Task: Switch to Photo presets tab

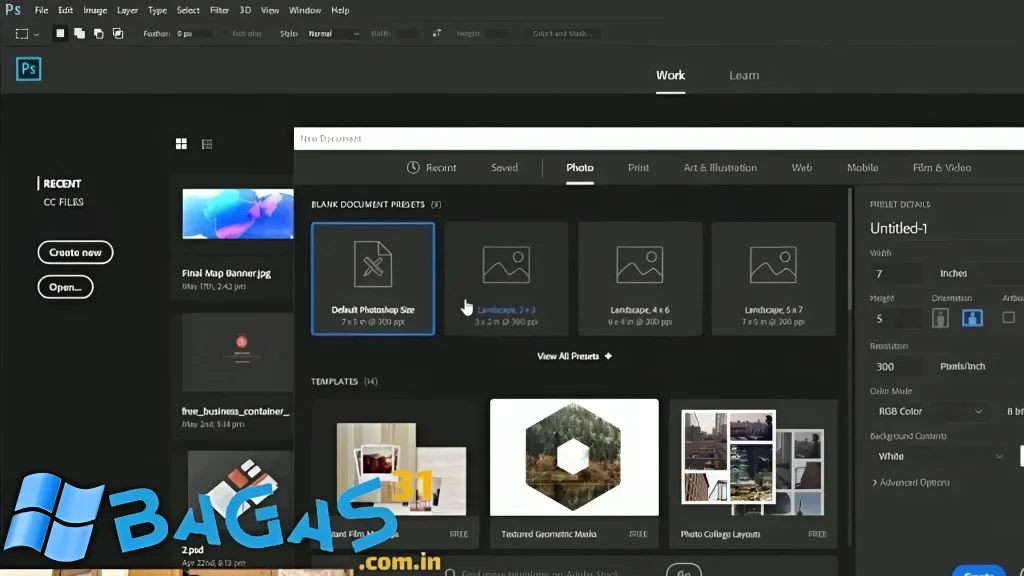Action: pyautogui.click(x=580, y=167)
